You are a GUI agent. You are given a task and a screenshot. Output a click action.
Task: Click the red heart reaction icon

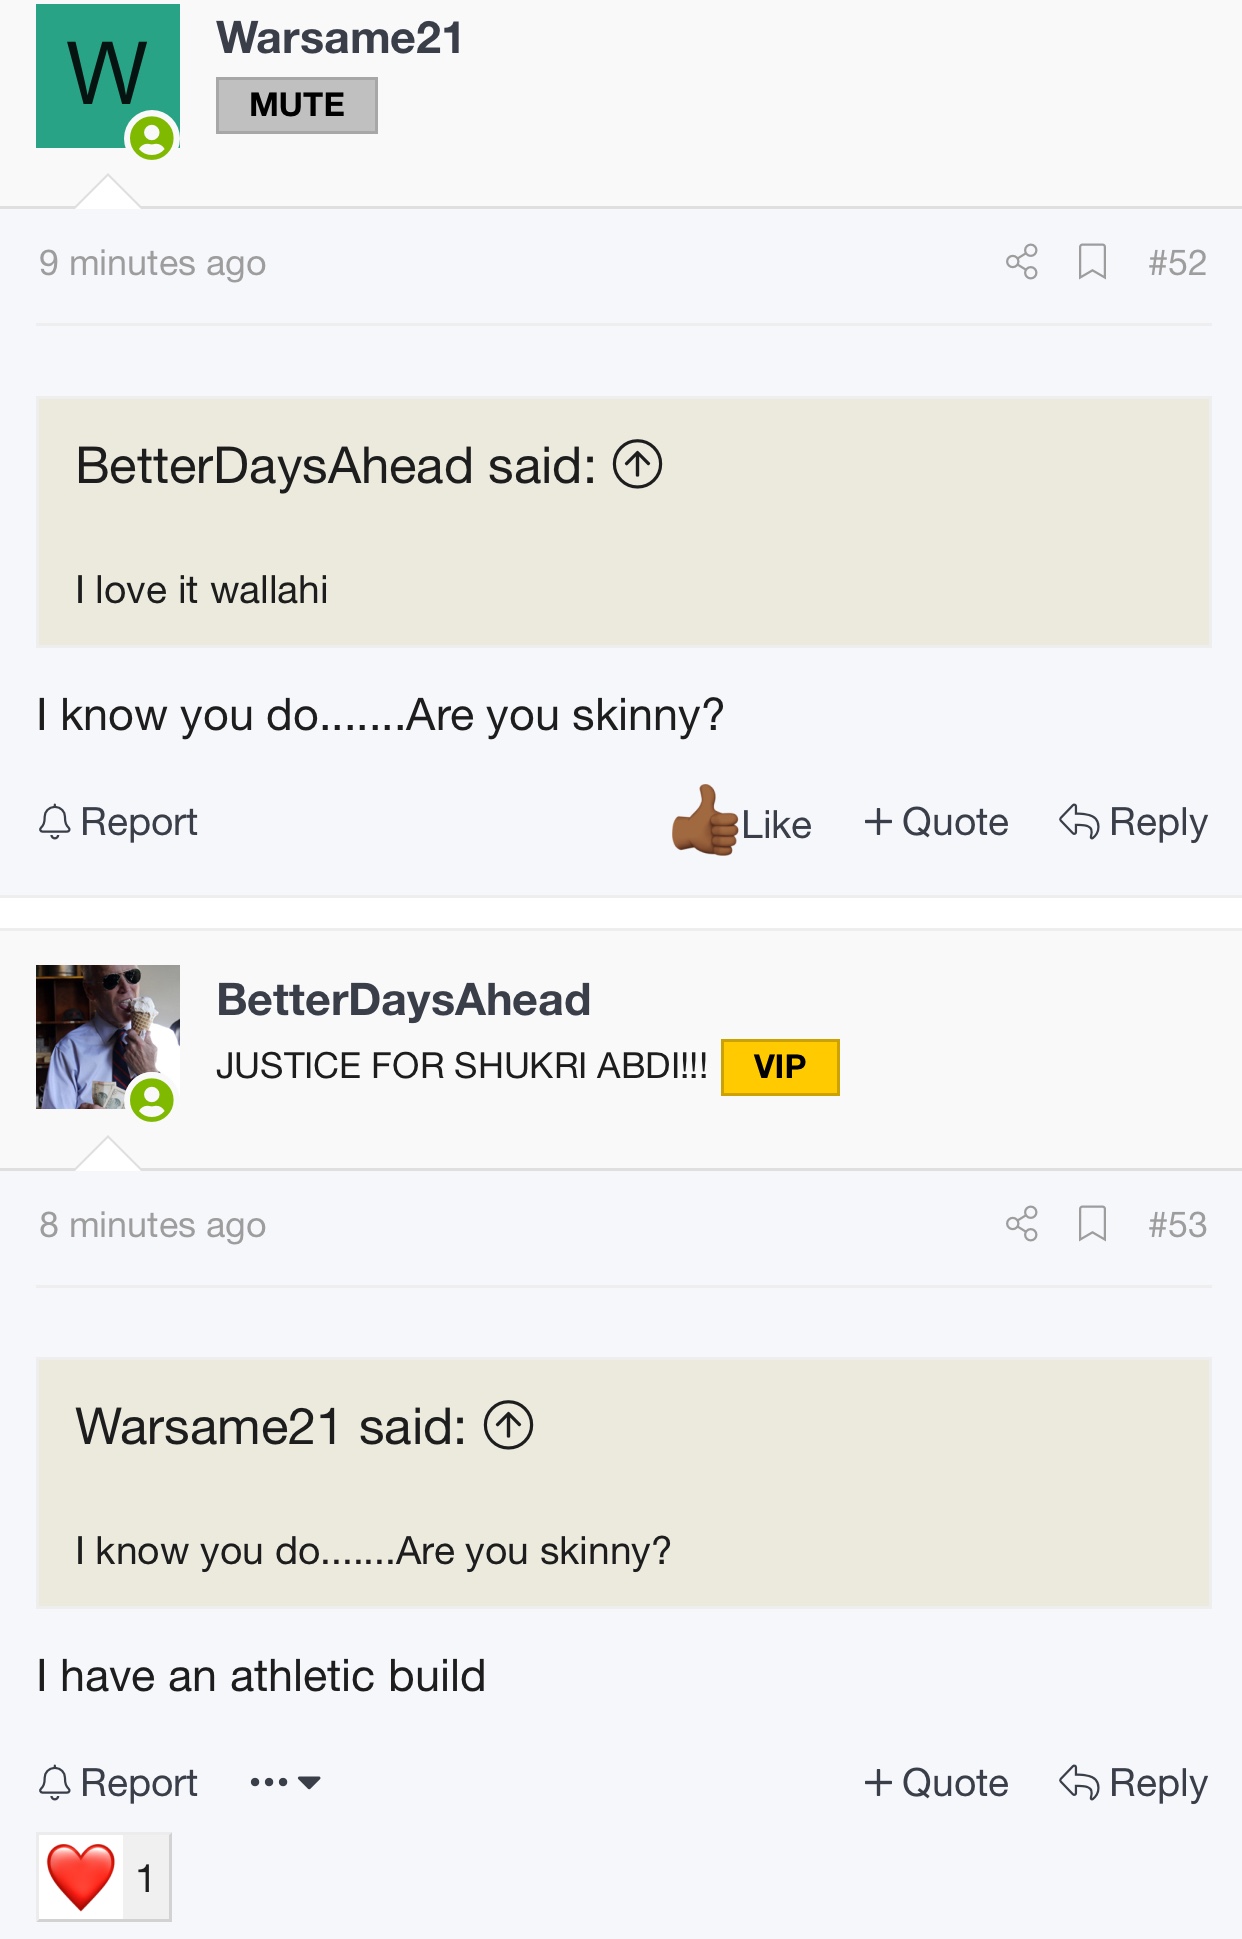coord(81,1877)
